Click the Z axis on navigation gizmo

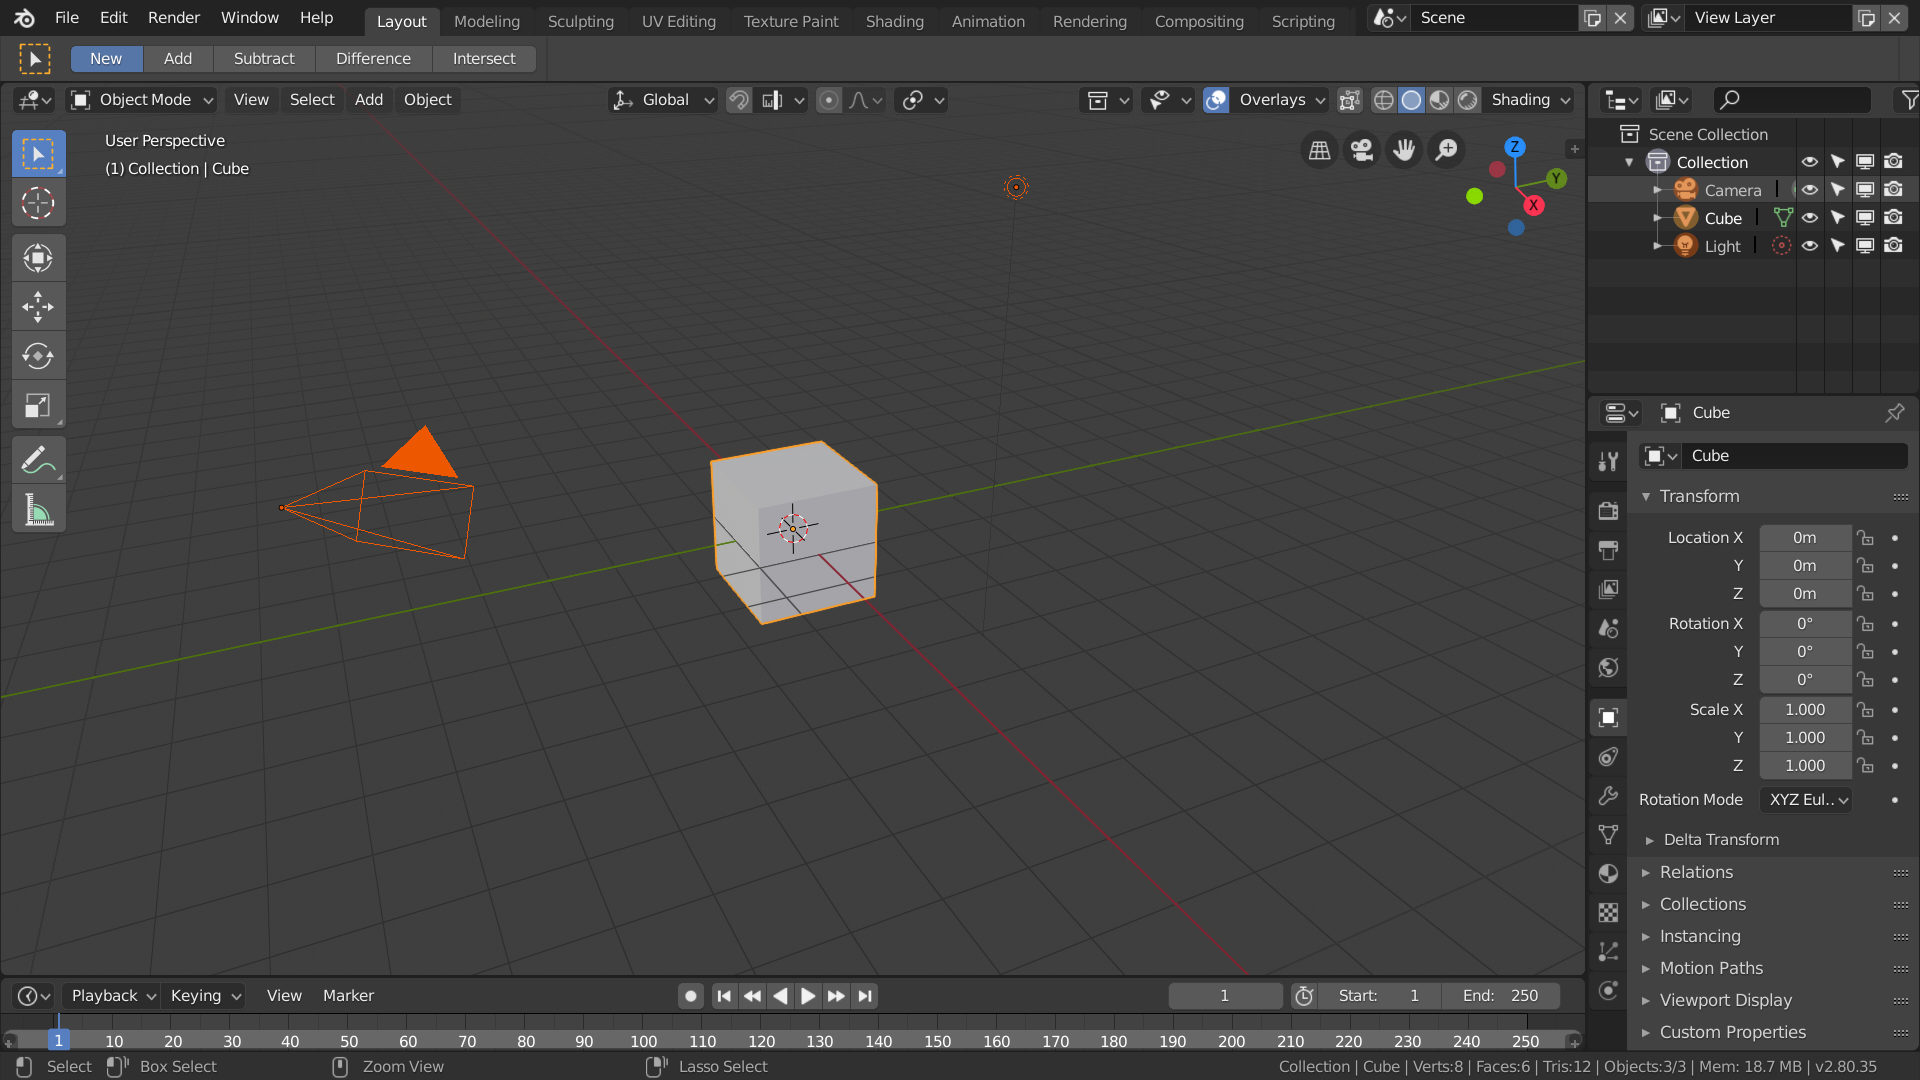click(1515, 147)
